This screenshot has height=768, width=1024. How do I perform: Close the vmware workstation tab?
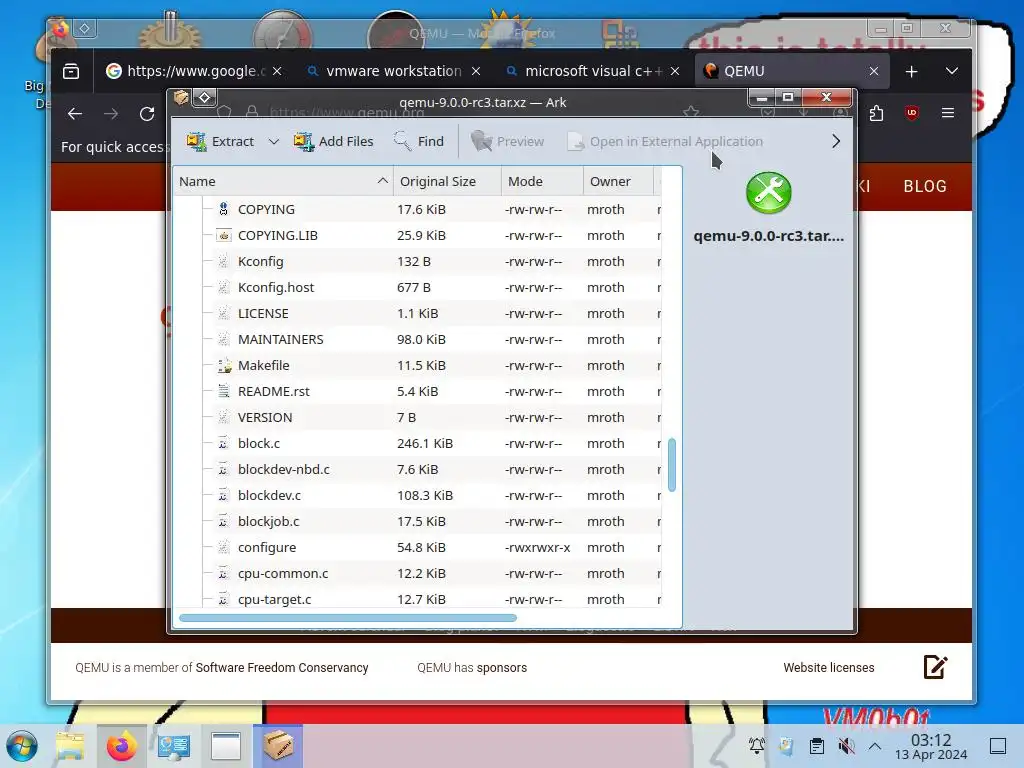coord(476,71)
